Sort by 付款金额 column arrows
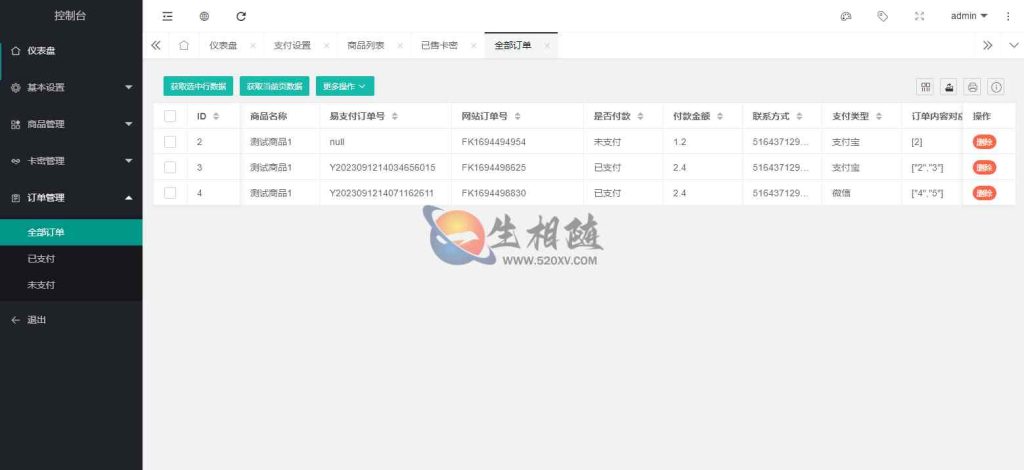 (x=720, y=116)
